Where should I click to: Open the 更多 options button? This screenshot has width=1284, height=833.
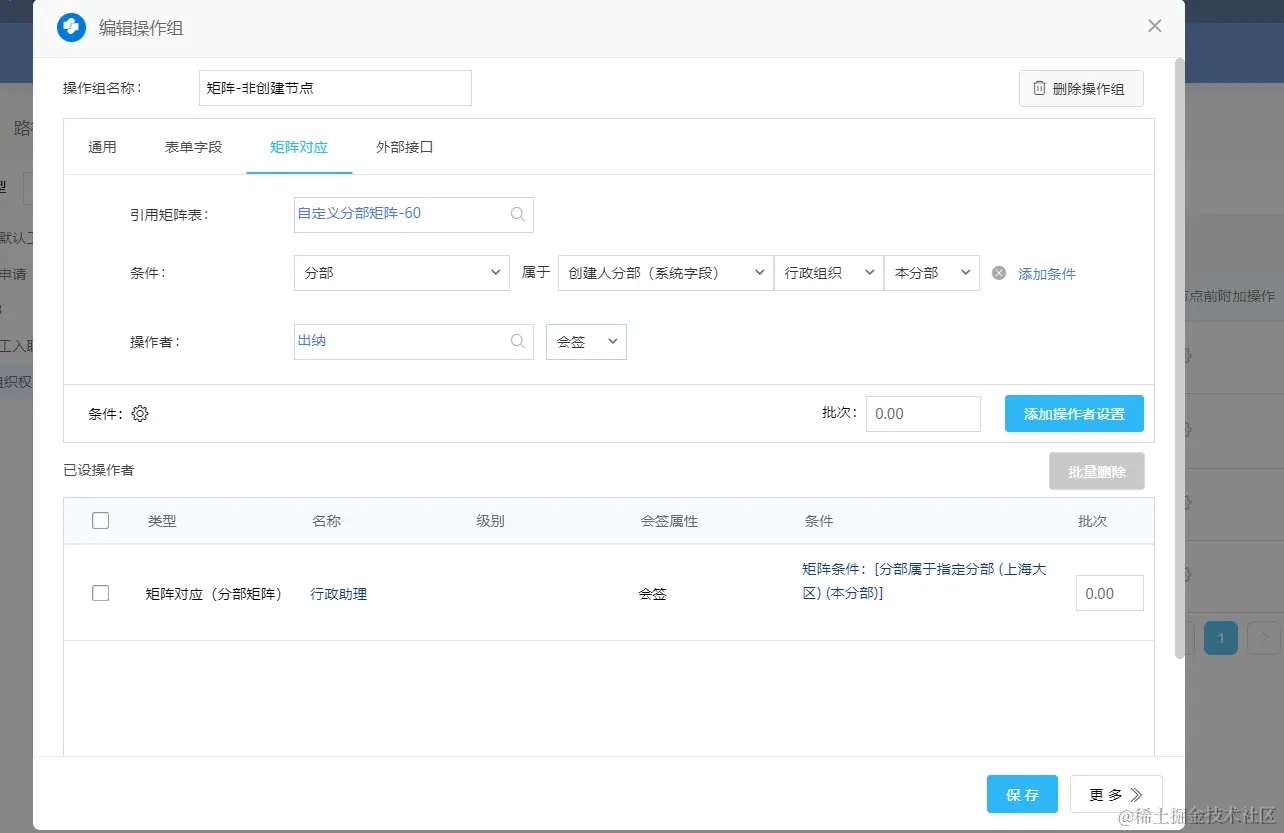coord(1116,795)
